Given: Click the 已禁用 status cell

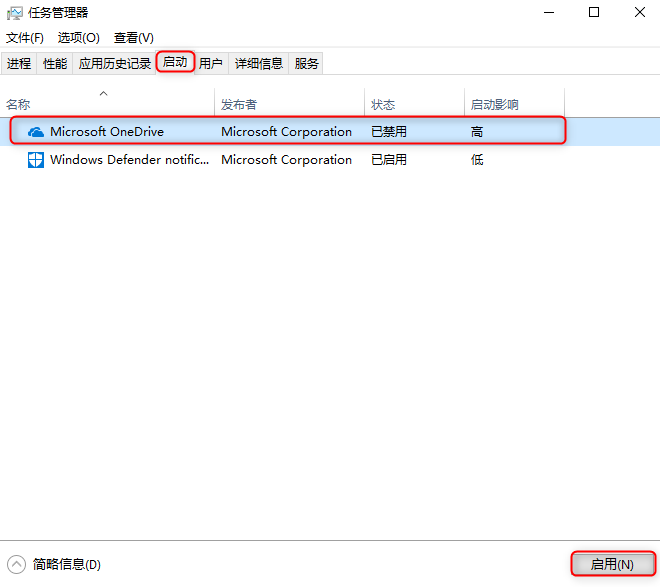Looking at the screenshot, I should pos(389,132).
